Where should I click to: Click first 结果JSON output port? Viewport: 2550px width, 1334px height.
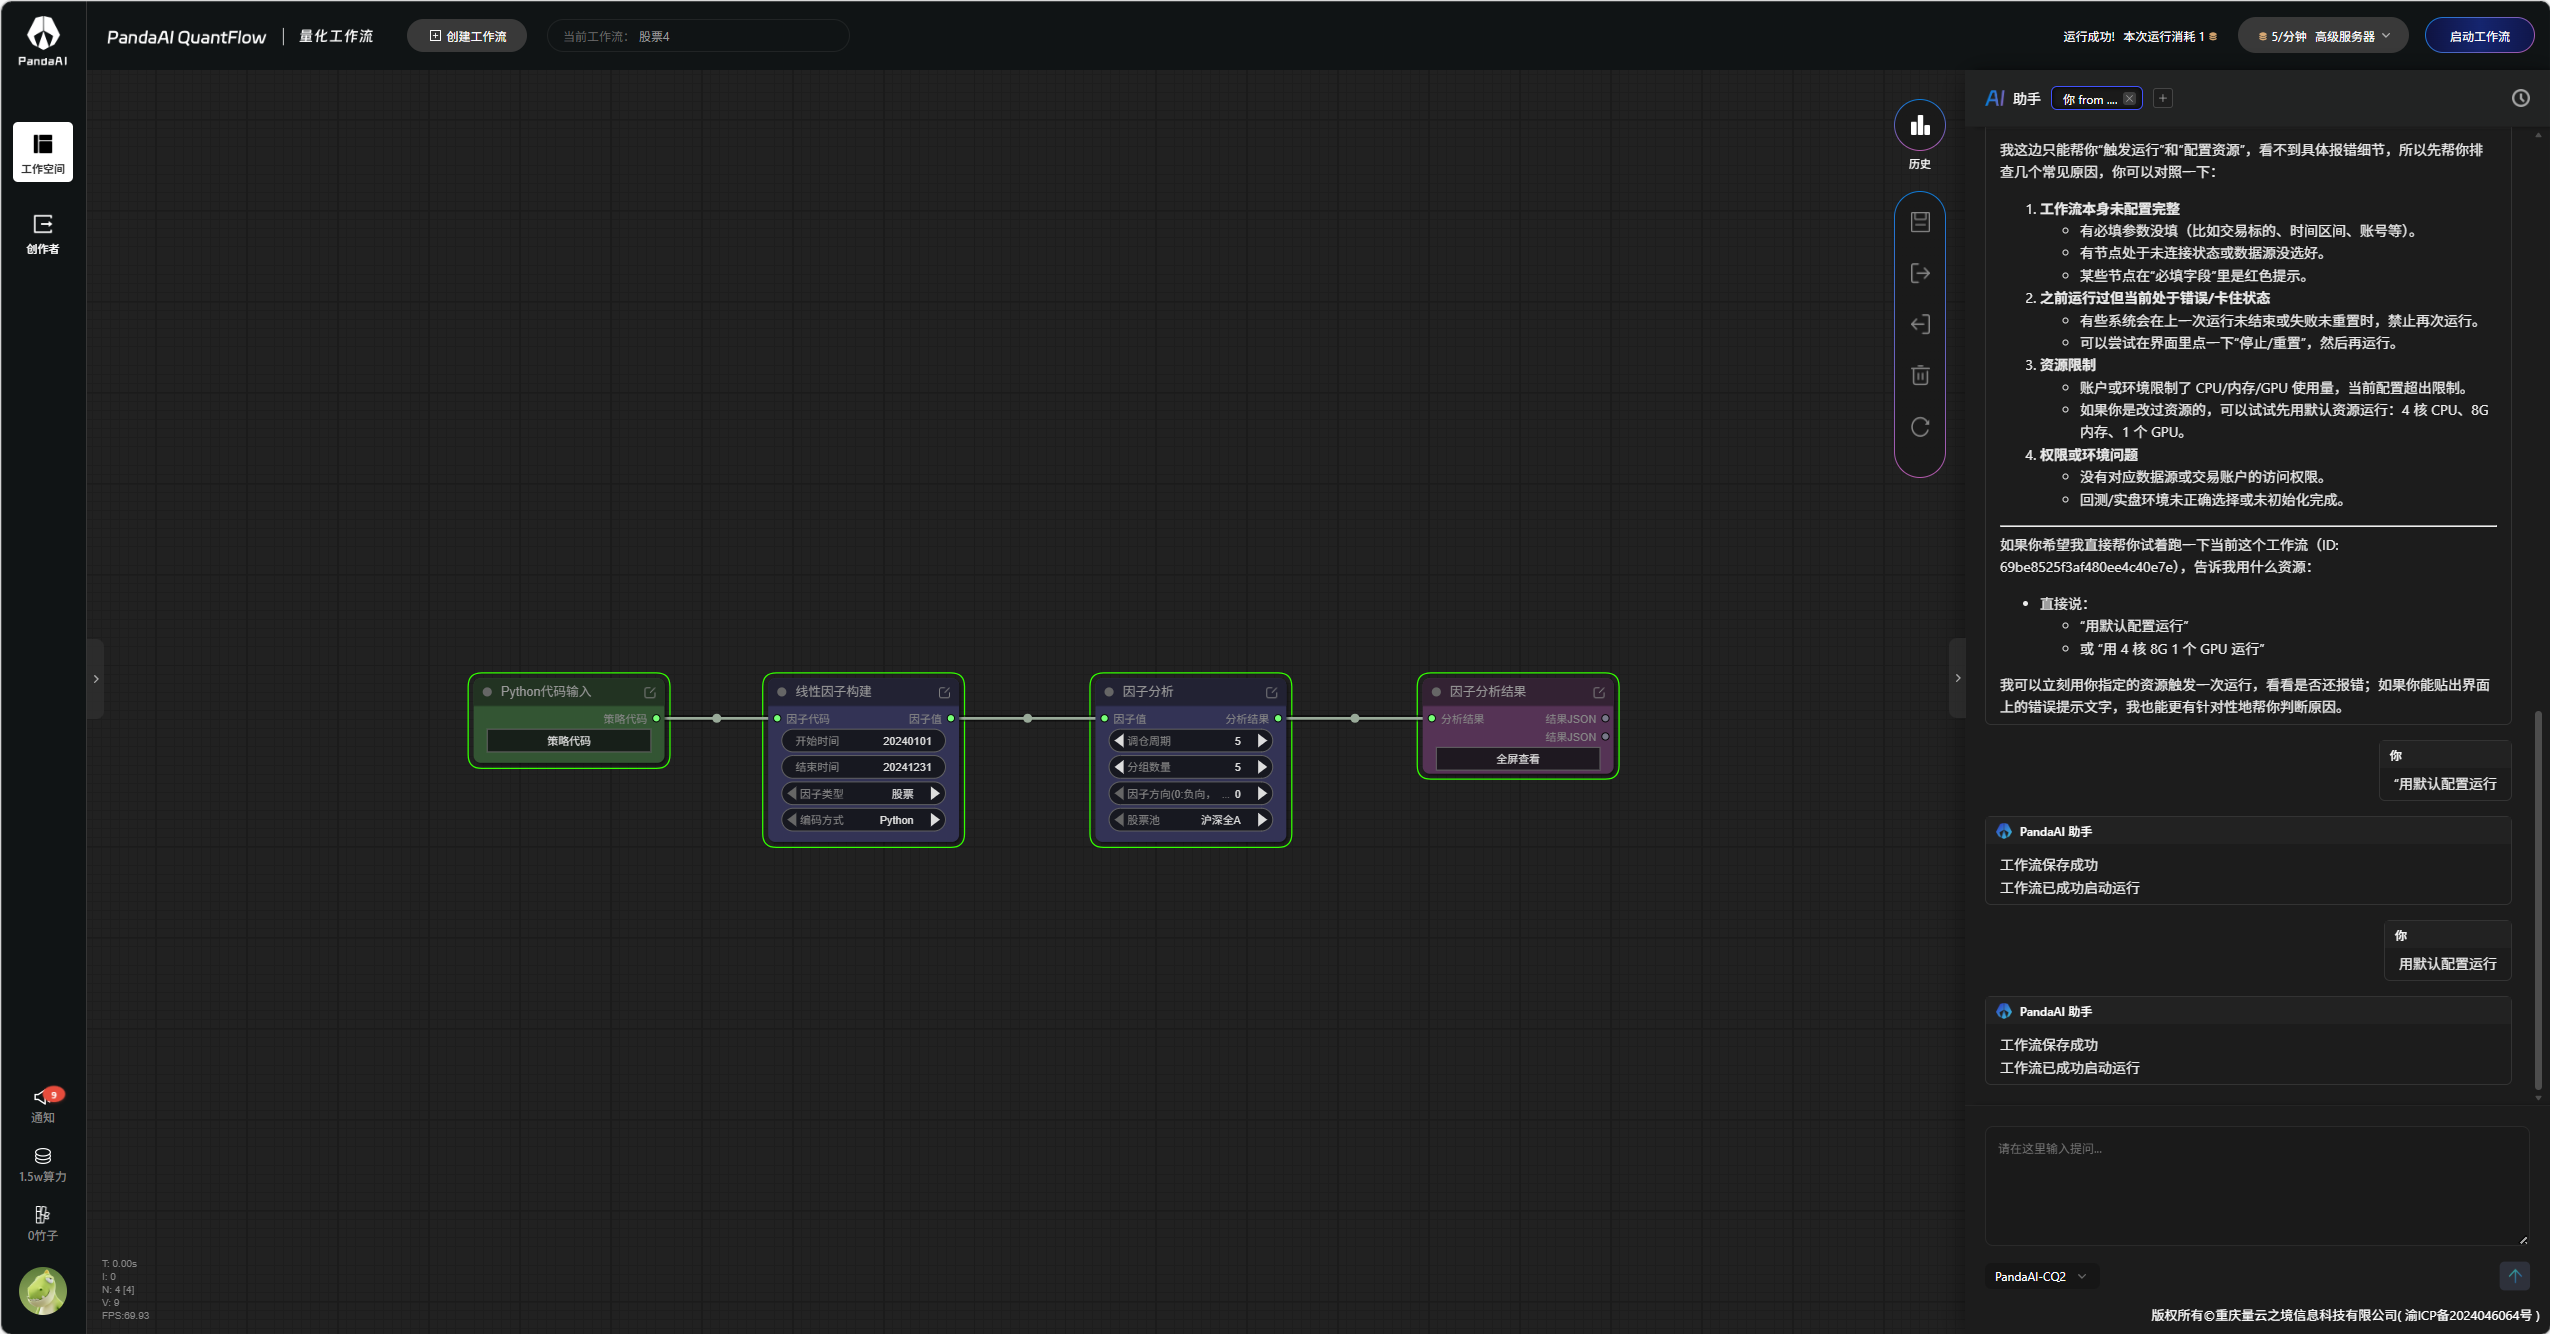coord(1605,719)
